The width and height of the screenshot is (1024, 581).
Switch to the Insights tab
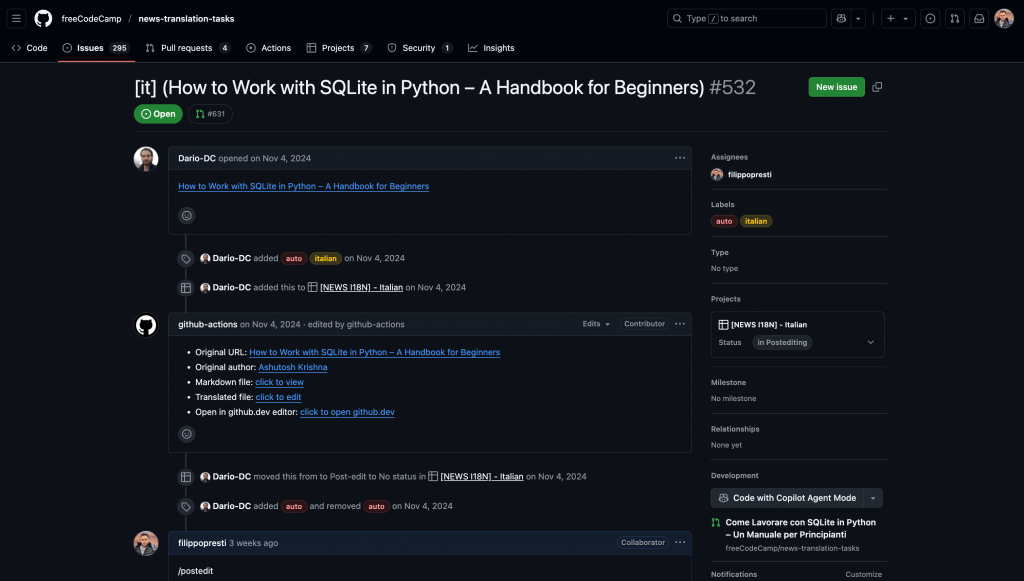(x=491, y=48)
